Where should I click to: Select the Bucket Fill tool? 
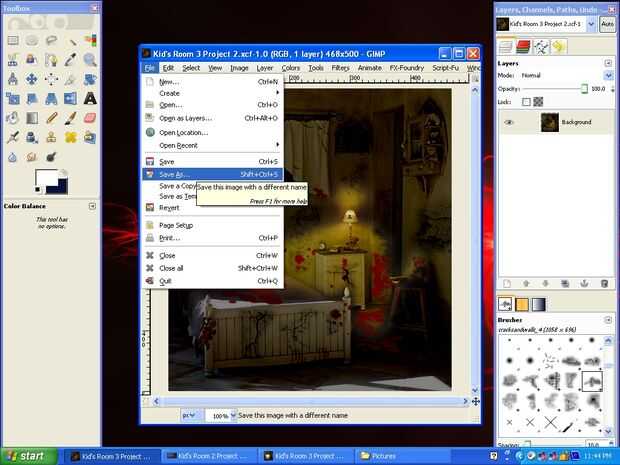(13, 118)
